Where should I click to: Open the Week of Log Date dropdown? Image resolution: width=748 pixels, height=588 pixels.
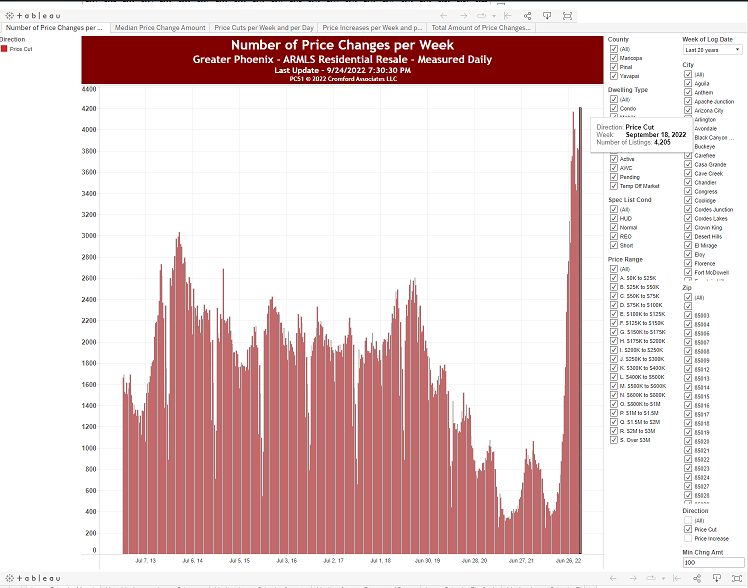point(712,49)
